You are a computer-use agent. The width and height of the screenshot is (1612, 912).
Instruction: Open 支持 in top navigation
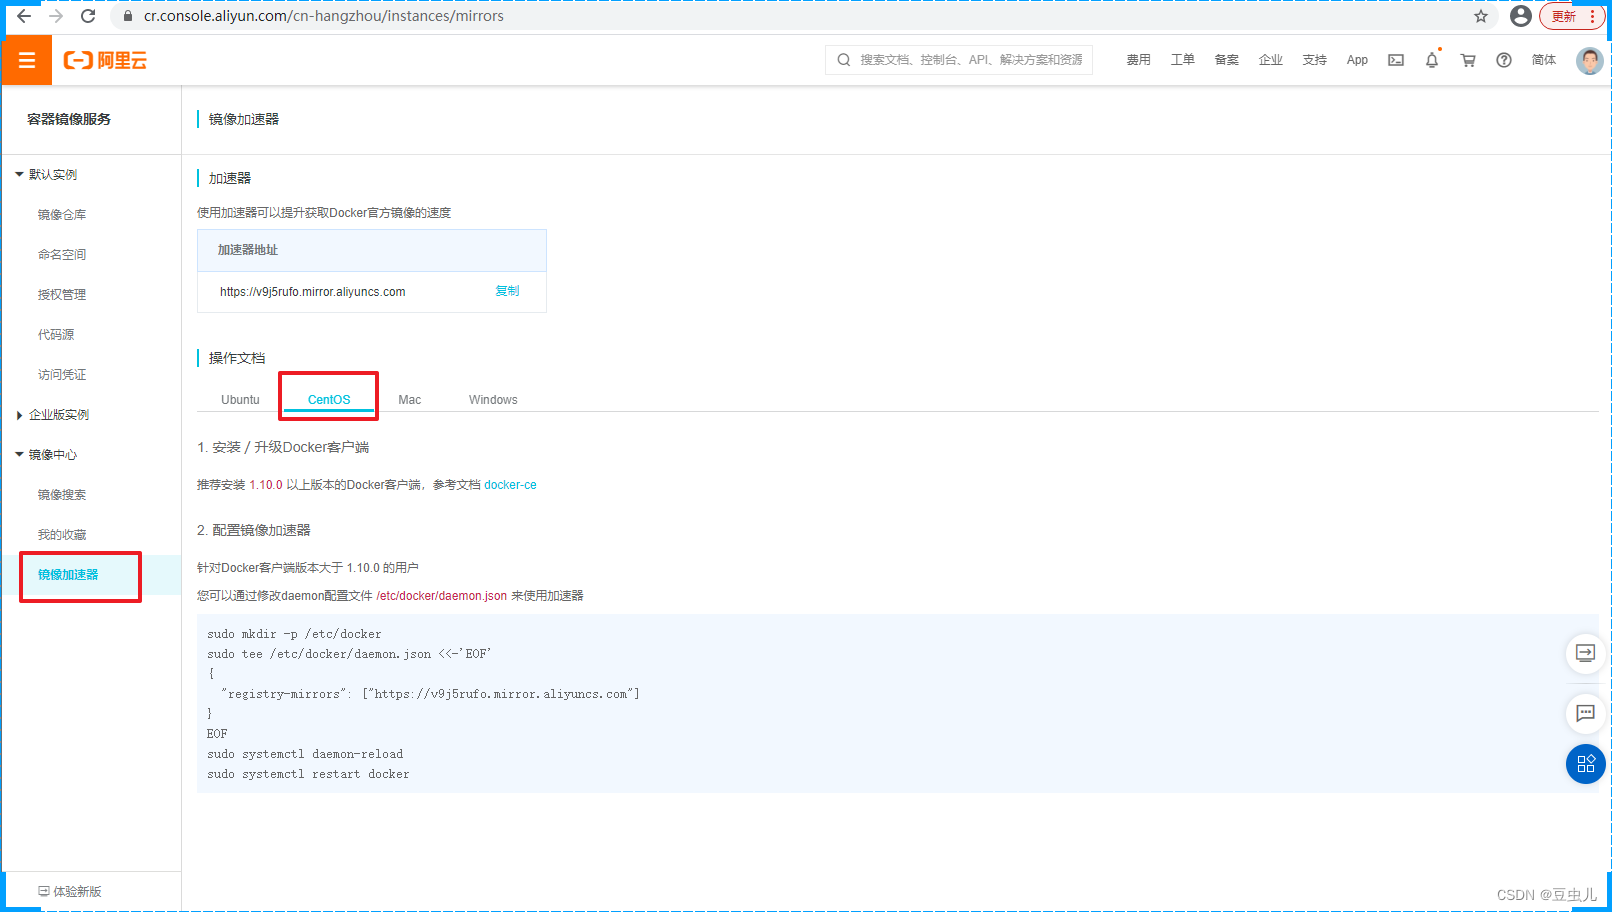[1314, 60]
